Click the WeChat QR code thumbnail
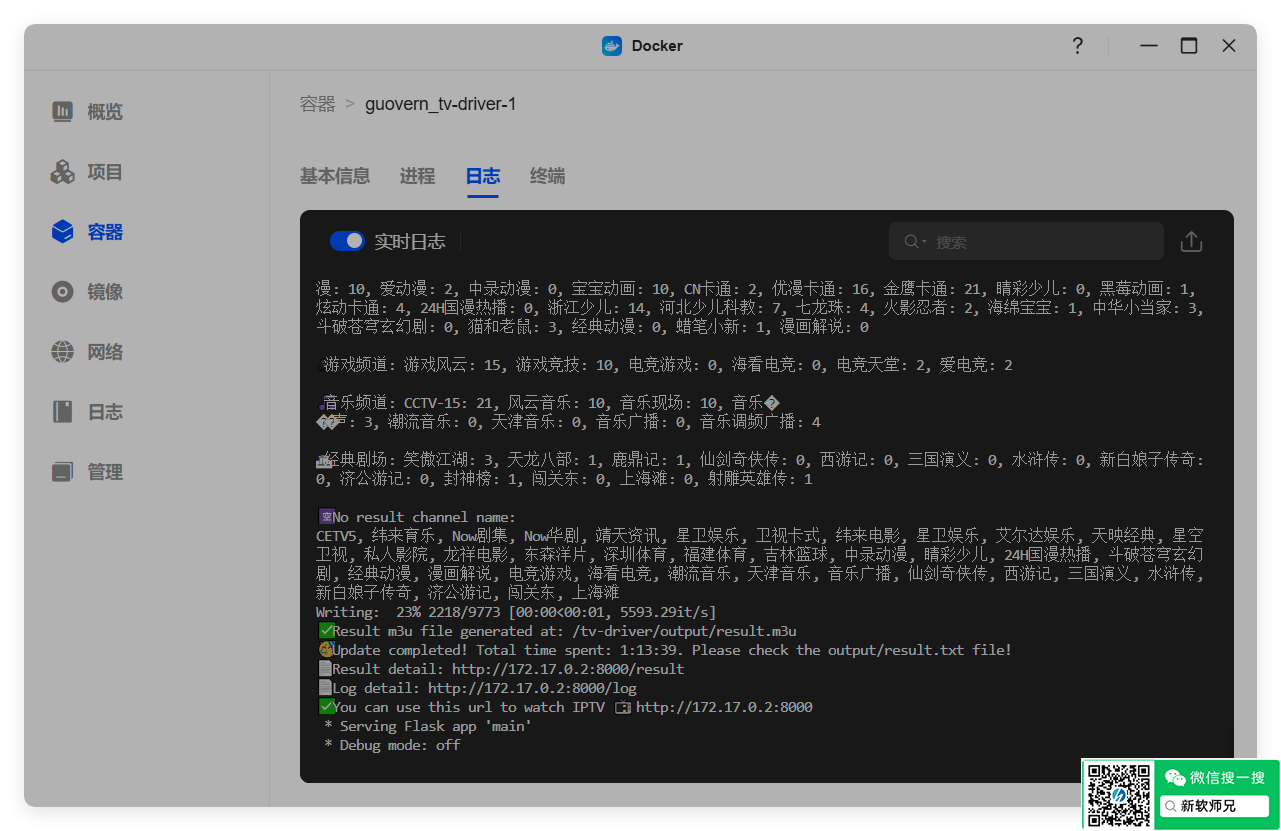Viewport: 1281px width, 831px height. pos(1118,795)
